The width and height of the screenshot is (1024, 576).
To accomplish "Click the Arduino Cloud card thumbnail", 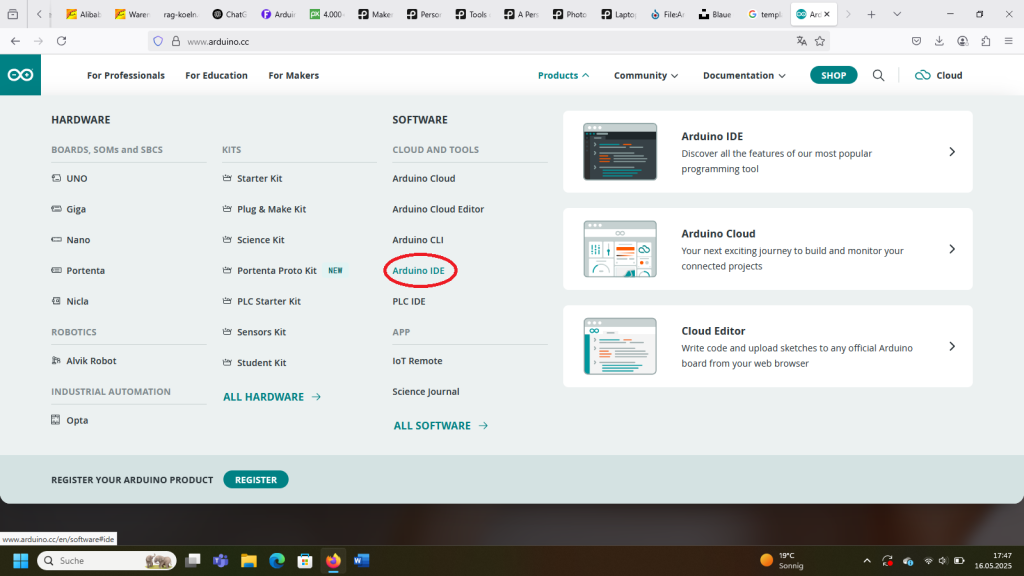I will [x=620, y=249].
